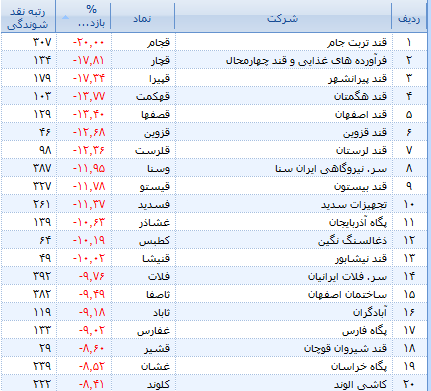Select company قند اصفهان
431x391 pixels.
tap(361, 114)
